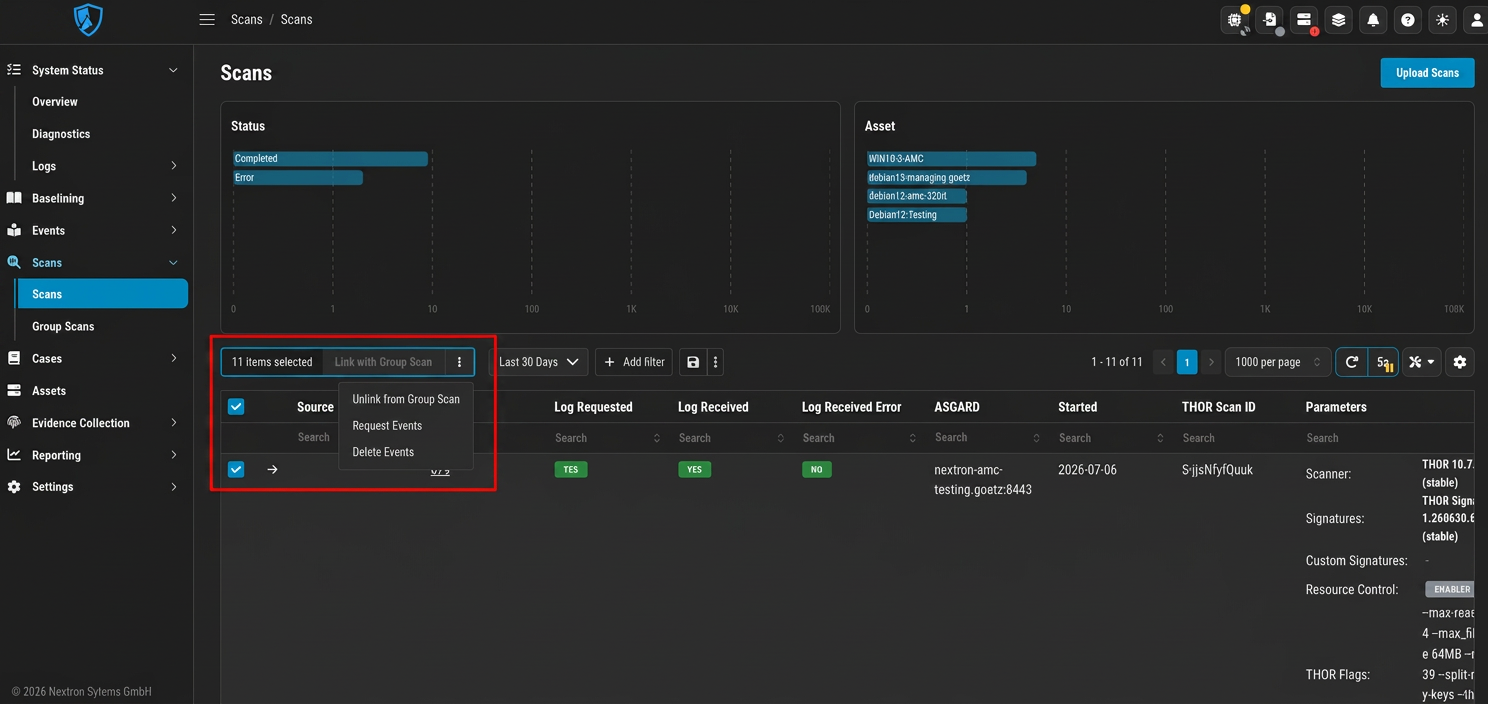Click the Upload Scans button

1427,72
